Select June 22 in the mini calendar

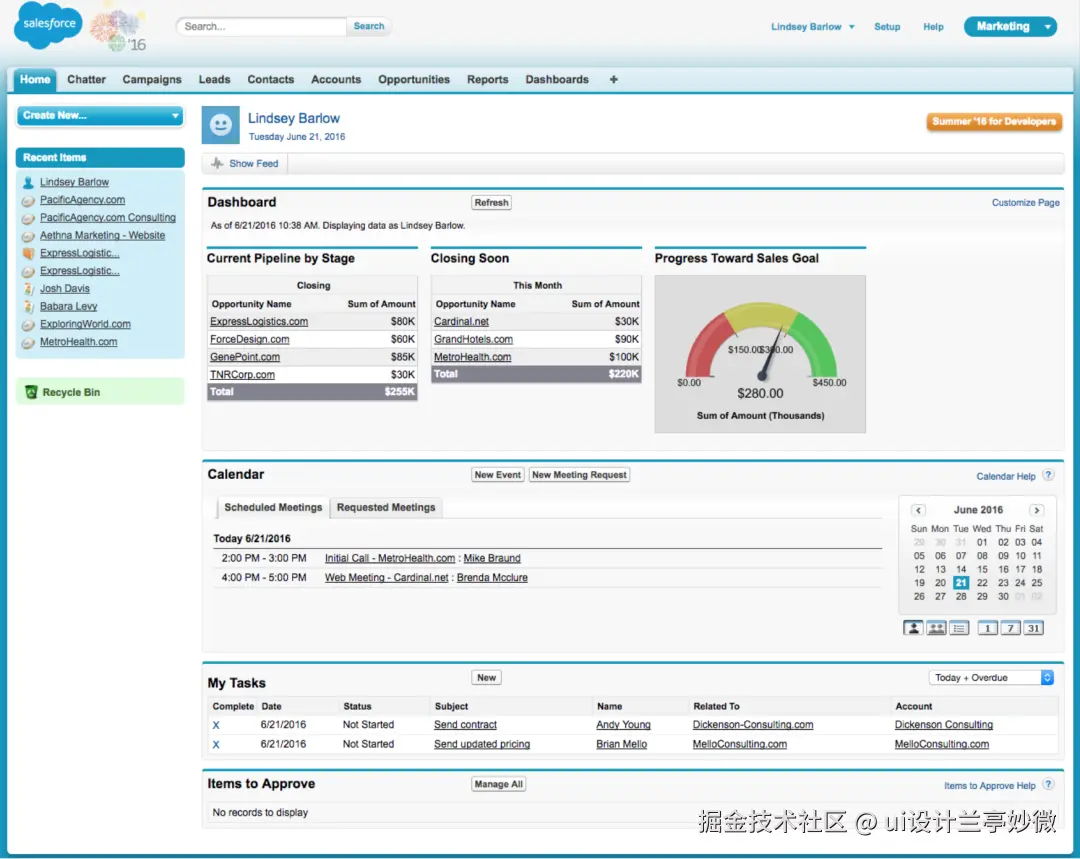coord(982,583)
